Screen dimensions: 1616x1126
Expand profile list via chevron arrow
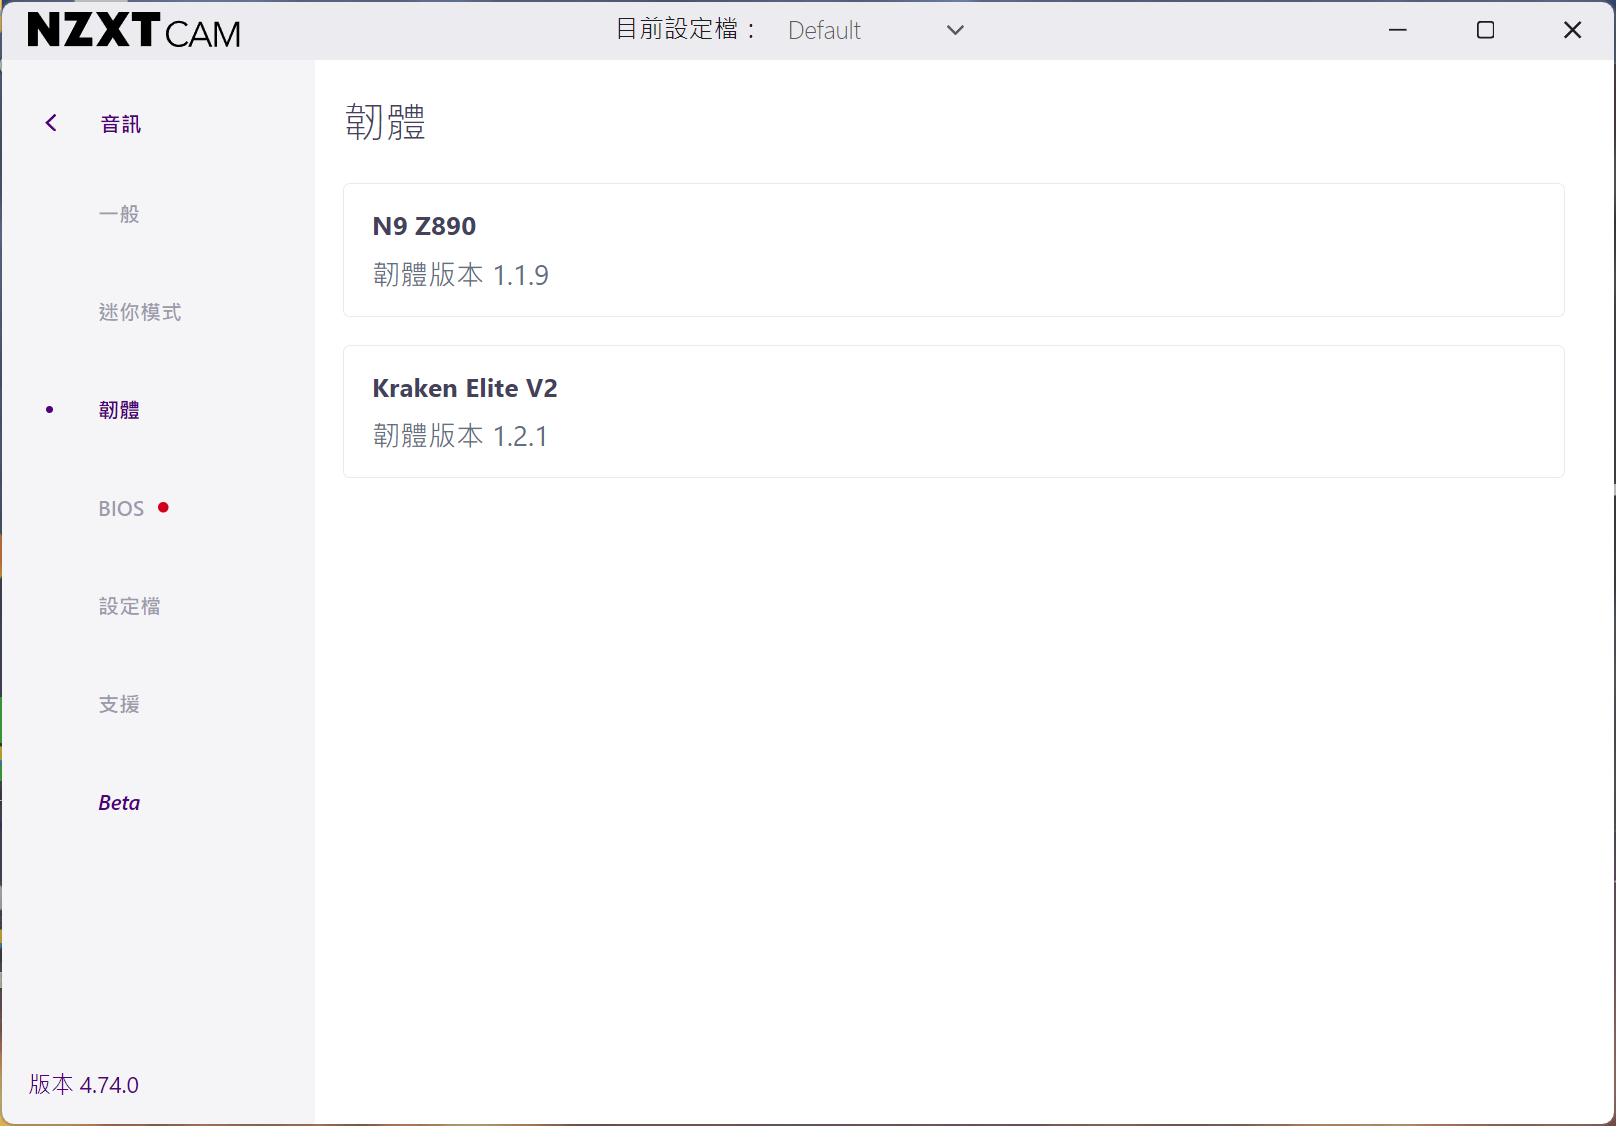pos(955,30)
